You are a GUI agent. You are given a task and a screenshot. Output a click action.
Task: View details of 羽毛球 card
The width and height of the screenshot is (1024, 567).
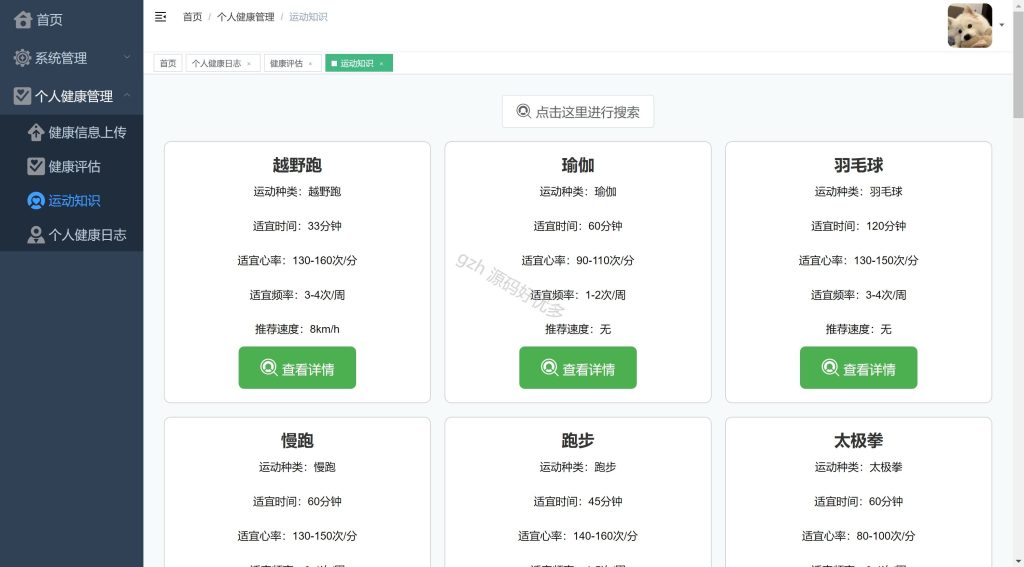(x=858, y=368)
